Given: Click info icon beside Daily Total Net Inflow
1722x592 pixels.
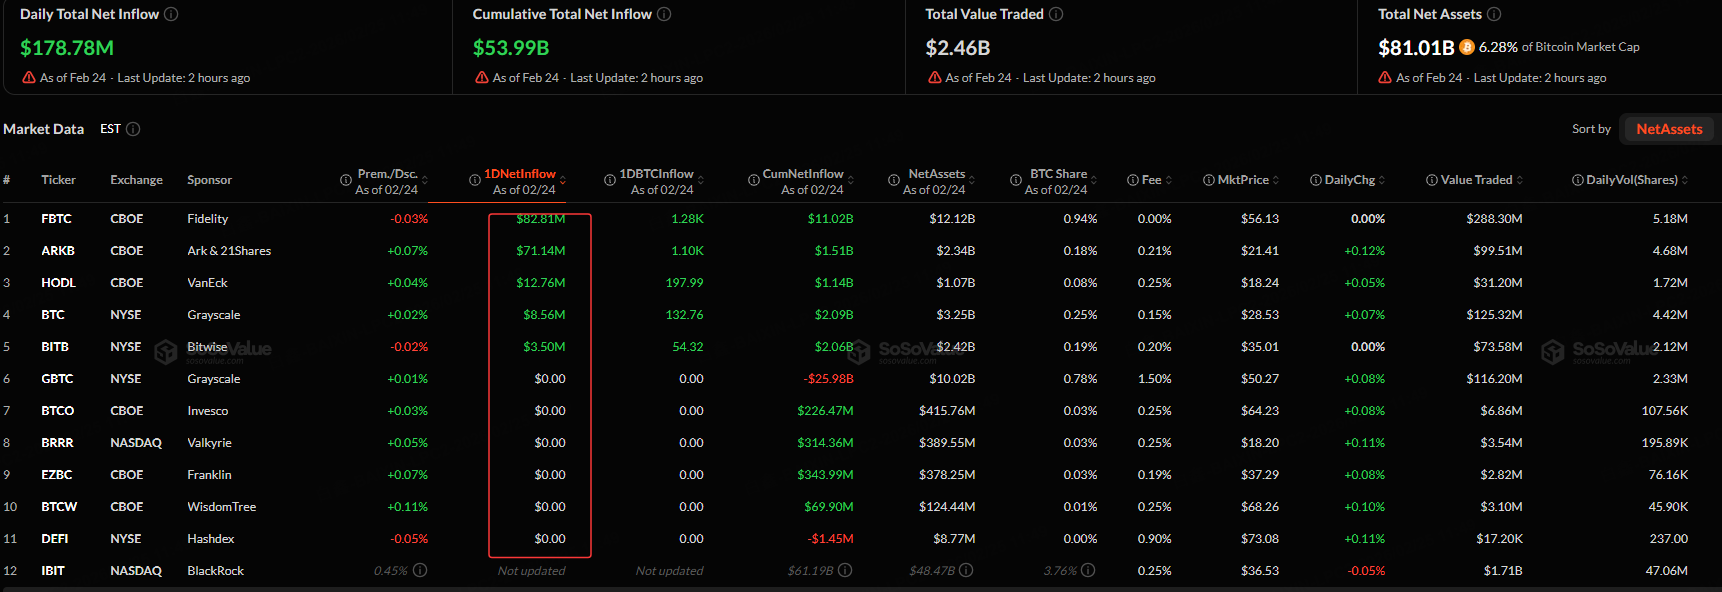Looking at the screenshot, I should [x=171, y=14].
